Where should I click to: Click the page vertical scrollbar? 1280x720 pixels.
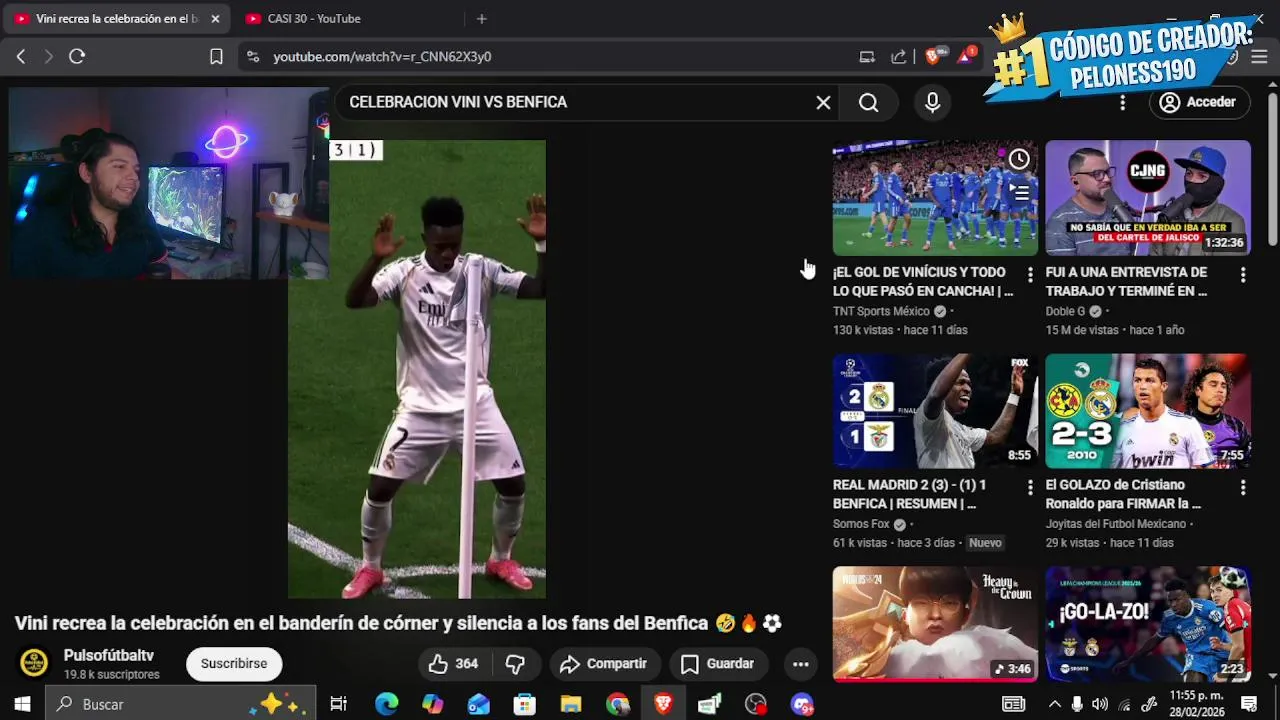(1272, 170)
